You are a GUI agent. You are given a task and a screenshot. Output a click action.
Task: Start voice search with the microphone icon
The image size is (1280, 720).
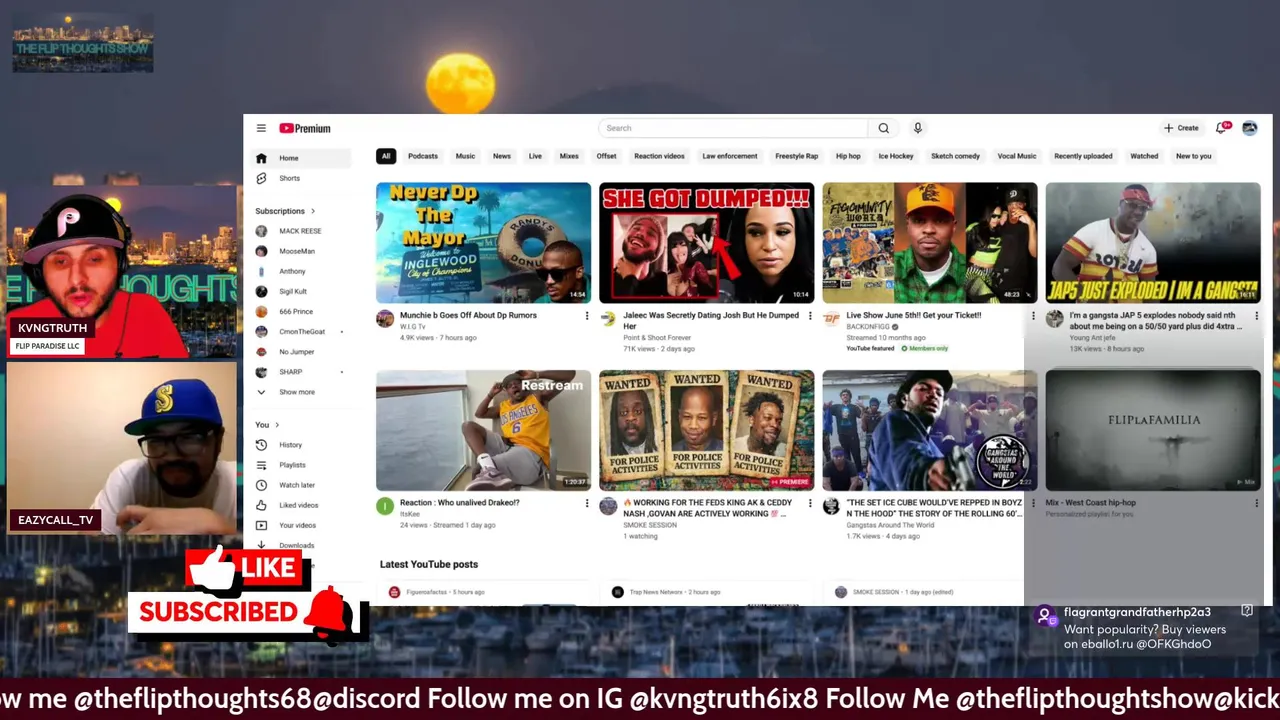pos(917,128)
